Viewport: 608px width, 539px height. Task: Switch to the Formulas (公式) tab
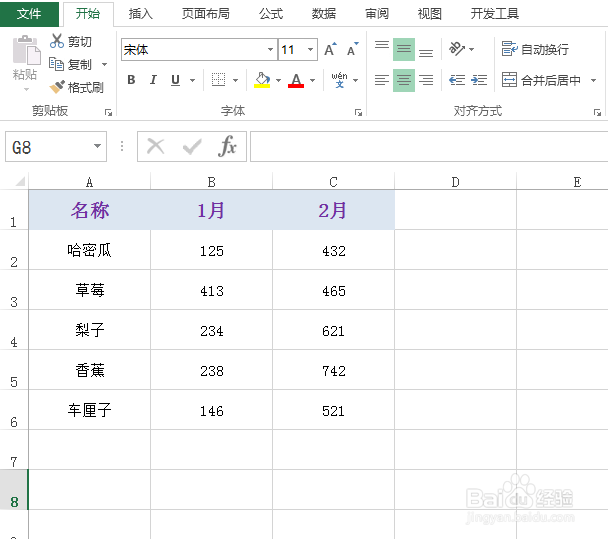pos(271,14)
